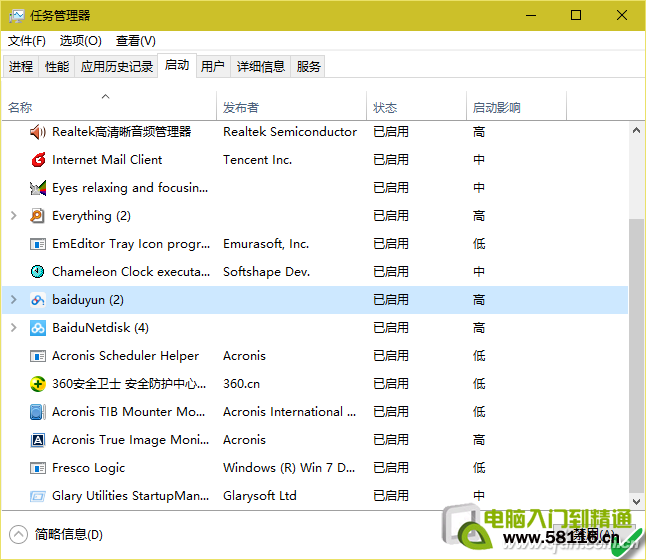Click the Chameleon Clock icon

tap(37, 272)
